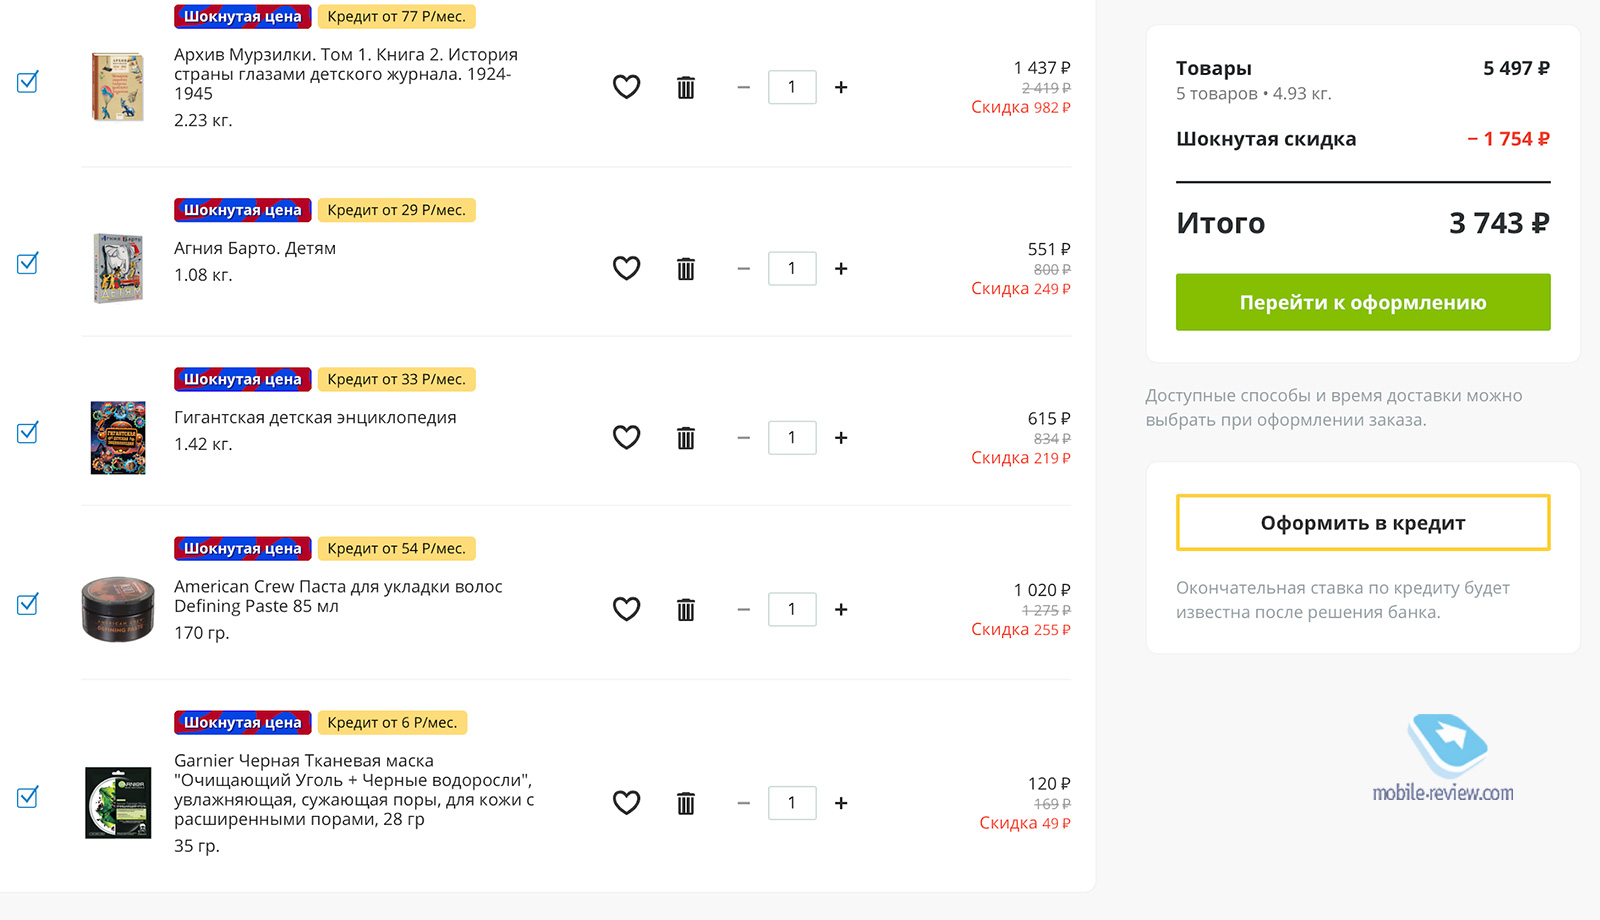Delete Агния Барто. Детям from cart
This screenshot has width=1600, height=920.
coord(686,268)
